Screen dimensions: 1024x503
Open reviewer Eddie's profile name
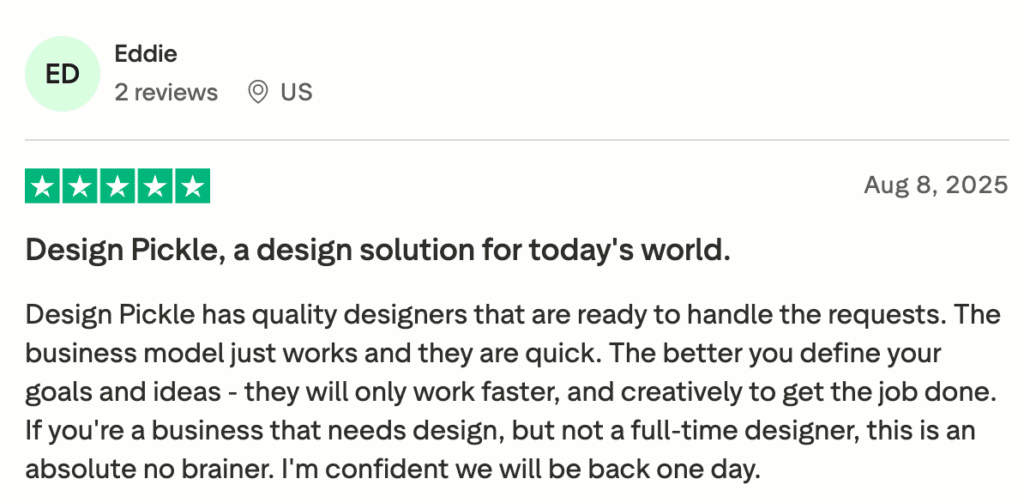(x=146, y=54)
